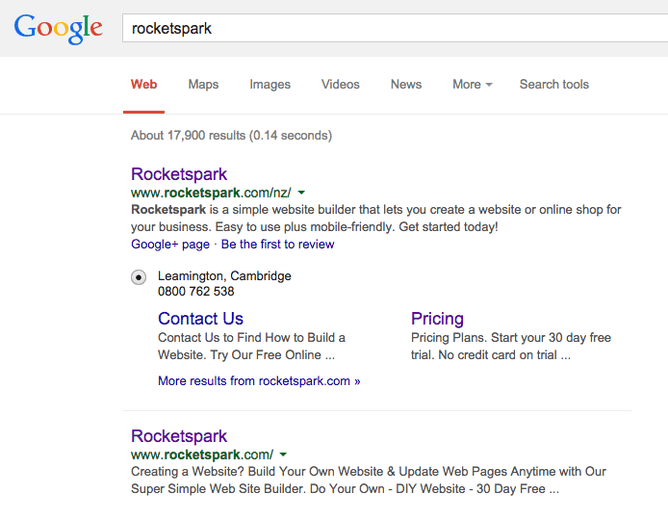Click Be the first to review

278,244
